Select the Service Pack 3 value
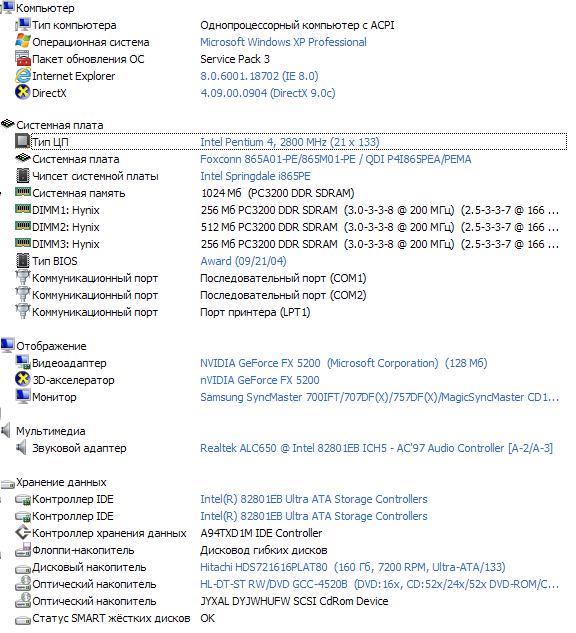Image resolution: width=576 pixels, height=633 pixels. pyautogui.click(x=235, y=59)
